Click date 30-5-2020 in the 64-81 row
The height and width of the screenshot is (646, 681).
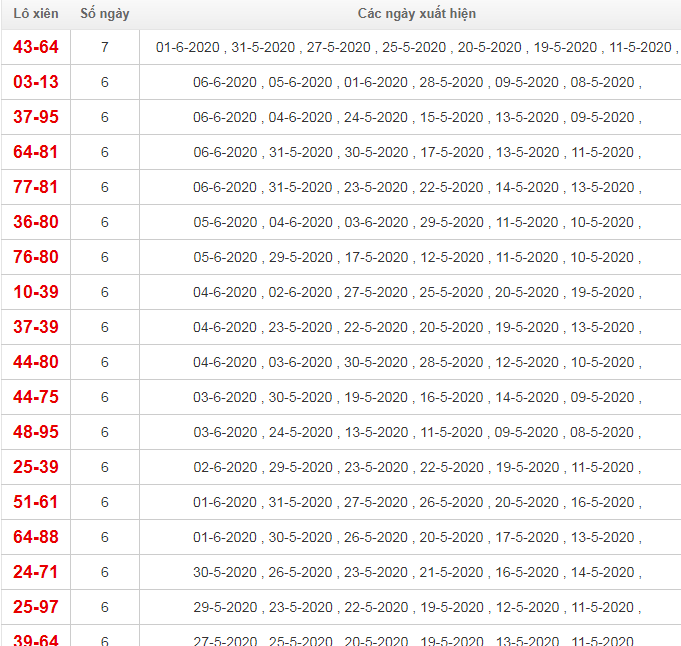point(377,152)
